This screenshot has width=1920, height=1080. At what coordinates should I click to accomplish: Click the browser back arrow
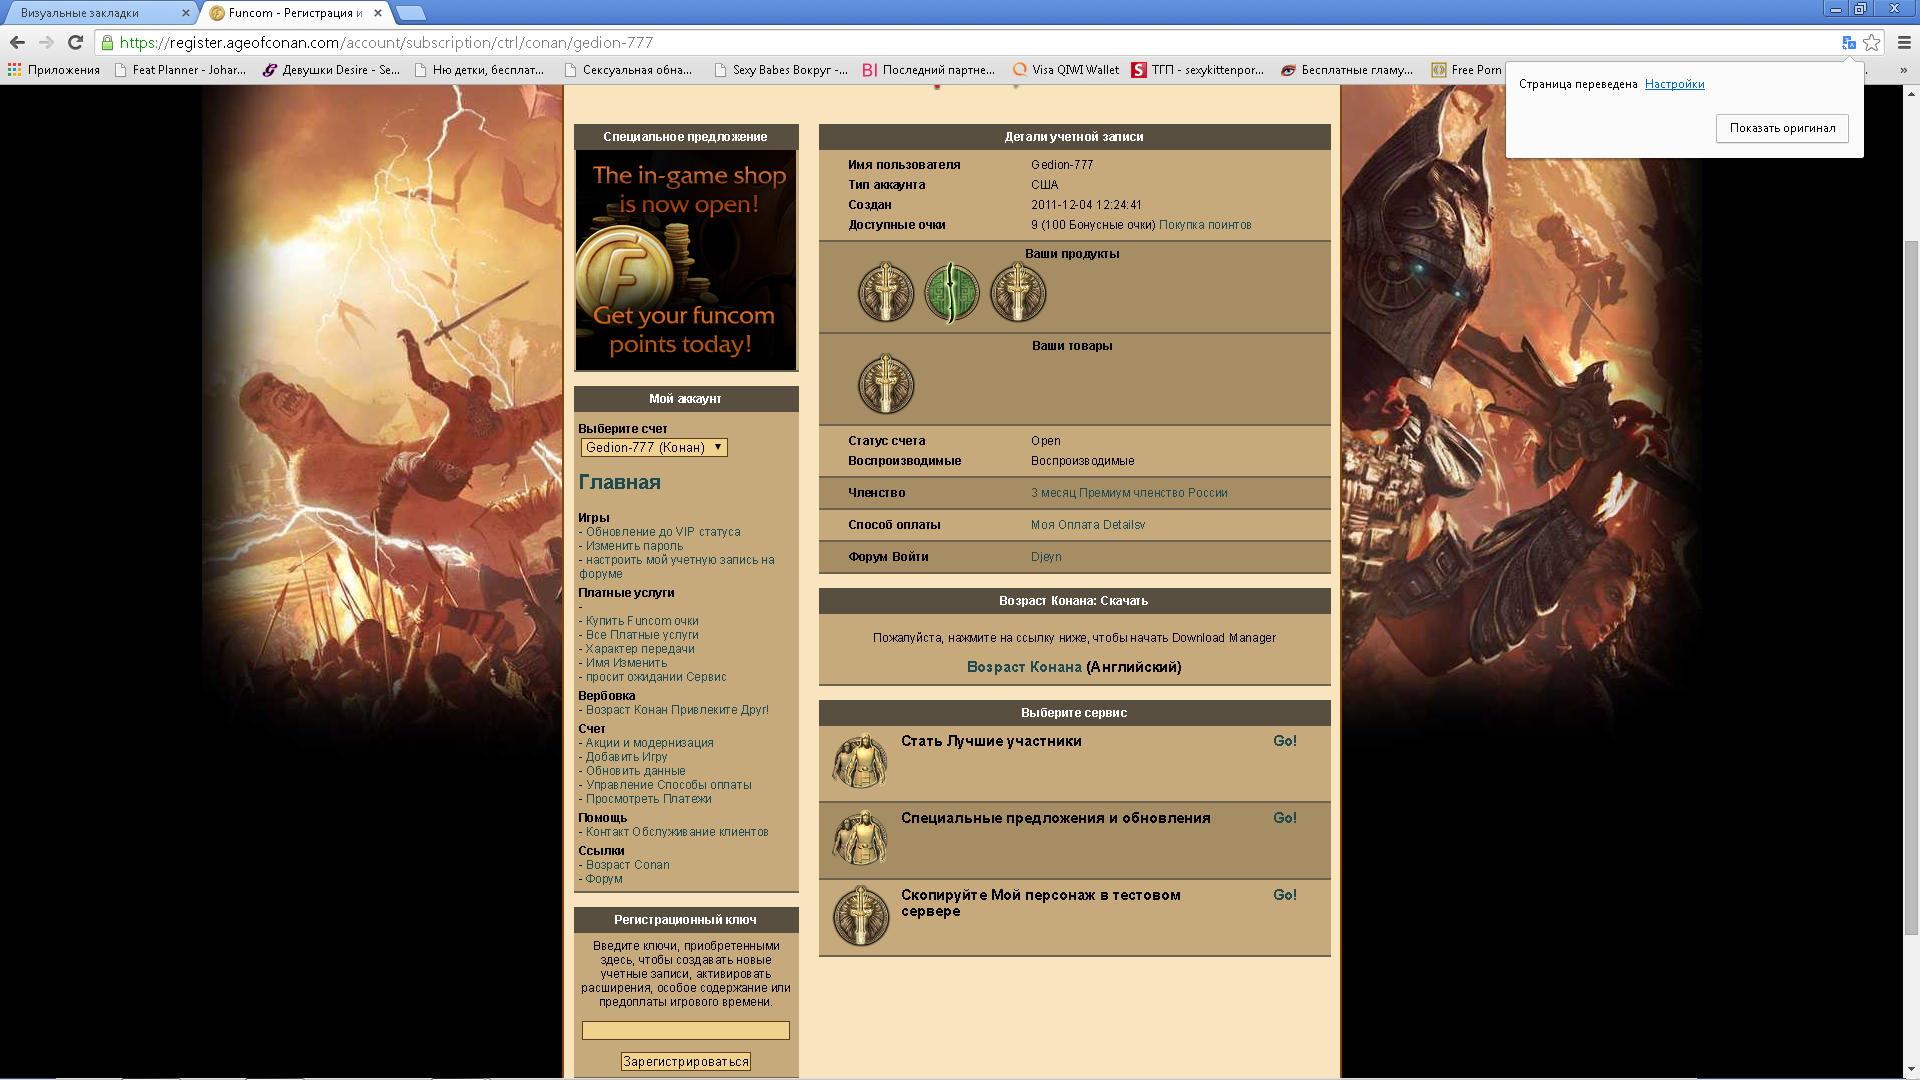pos(17,42)
